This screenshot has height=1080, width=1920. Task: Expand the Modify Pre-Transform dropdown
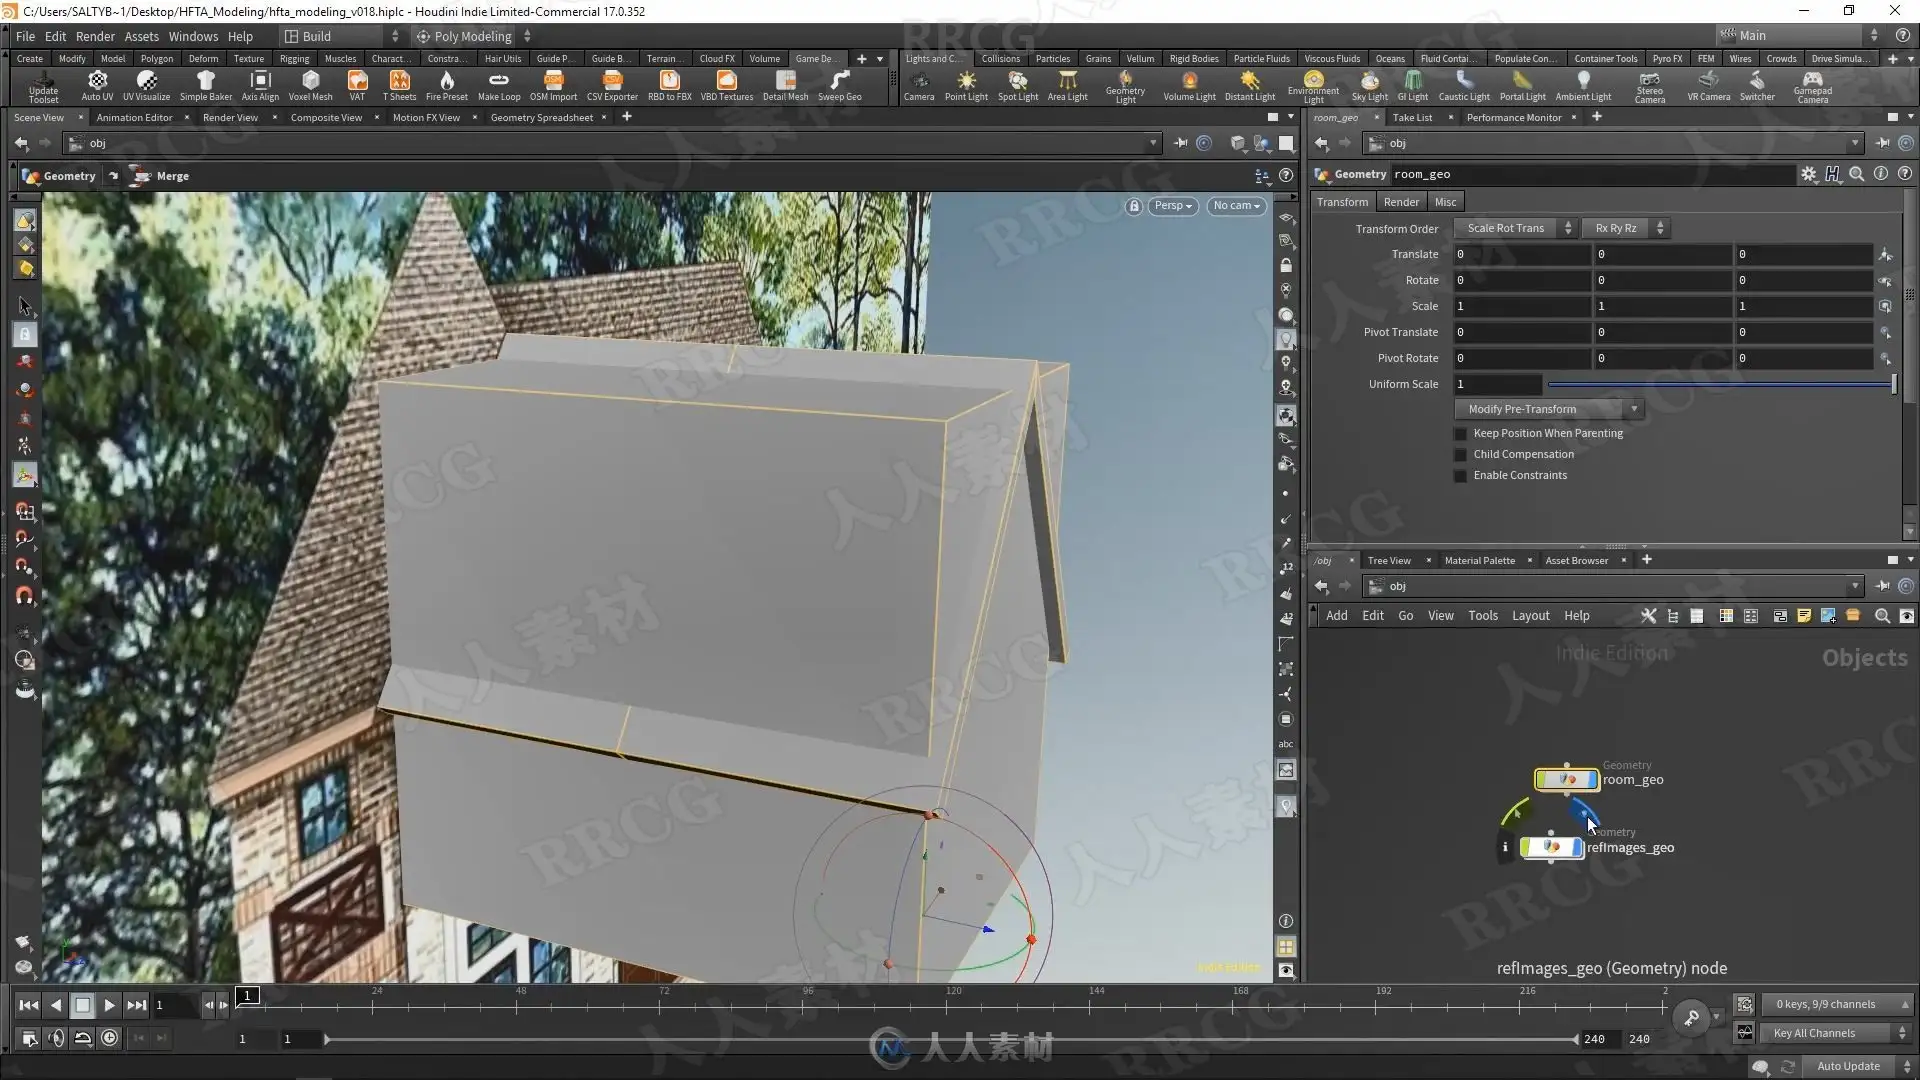(1547, 409)
